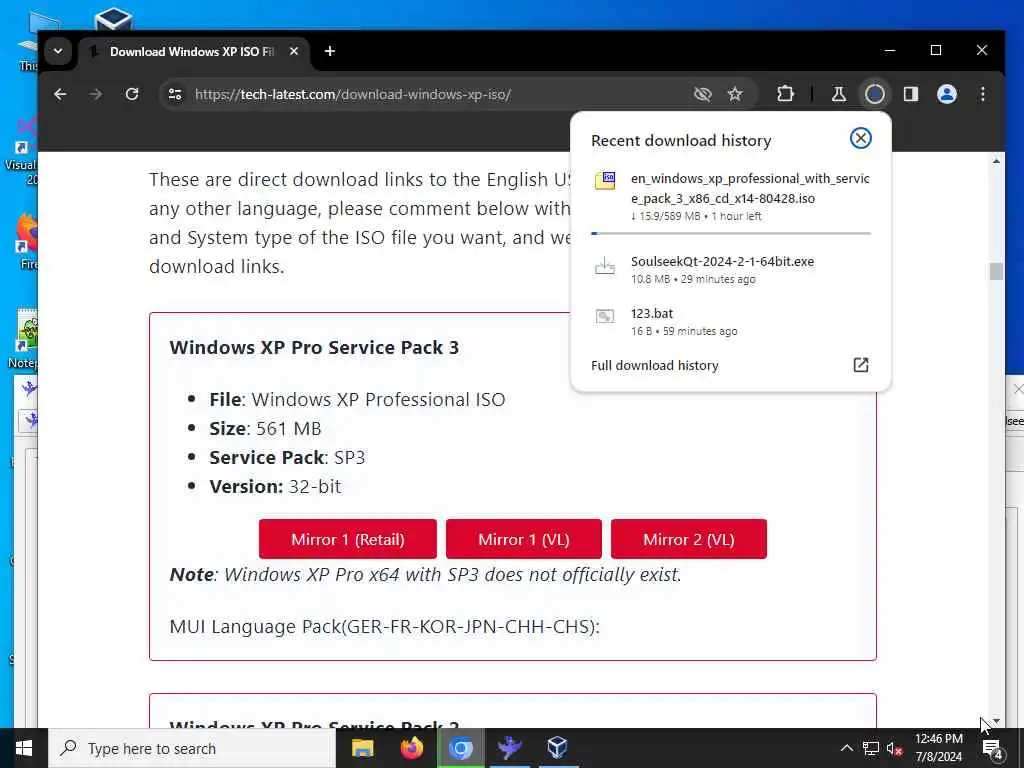Click the Mirror 1 (VL) button
Viewport: 1024px width, 768px height.
(x=524, y=539)
